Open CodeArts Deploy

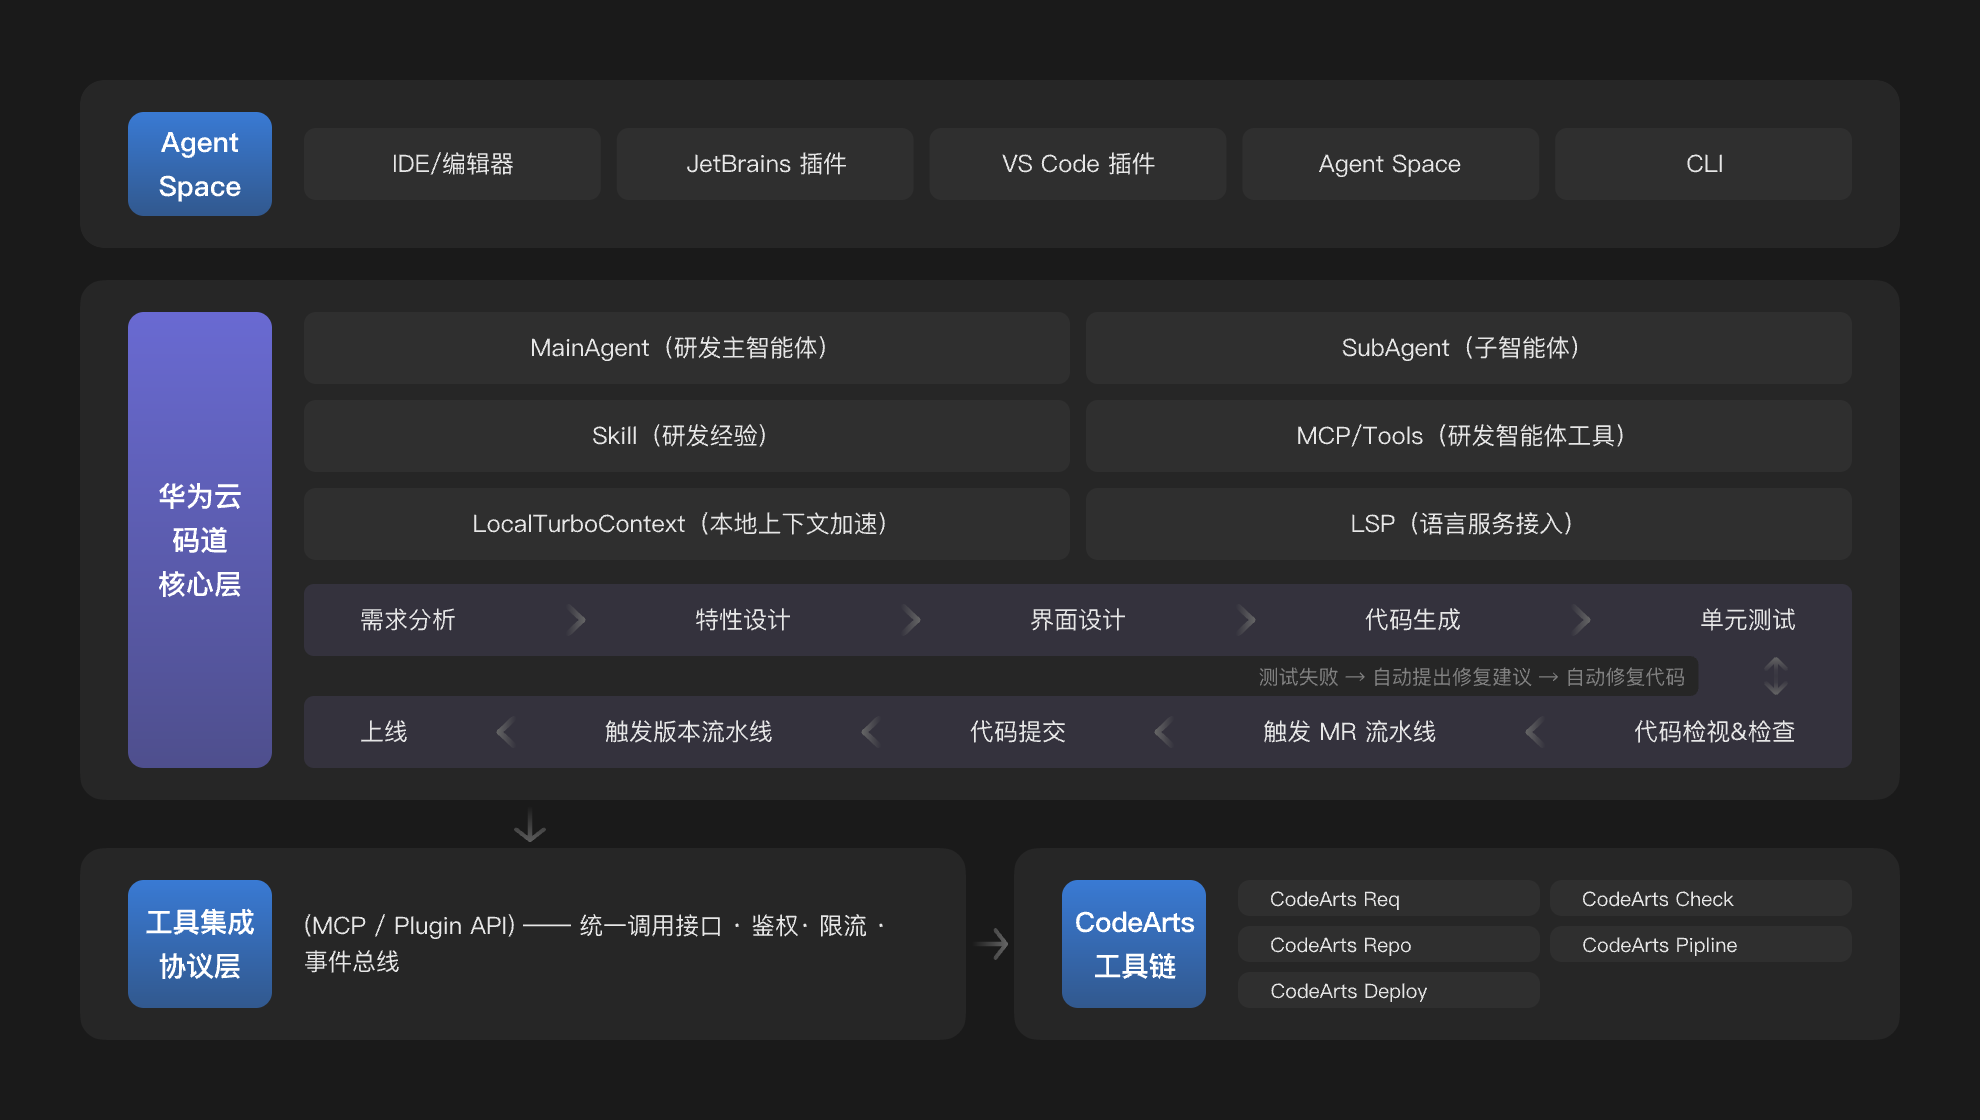click(x=1389, y=990)
